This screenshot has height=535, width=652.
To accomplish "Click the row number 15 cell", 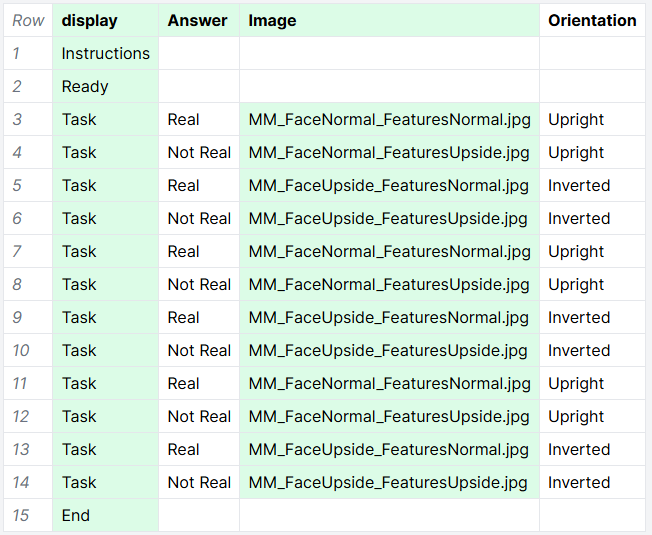I will tap(28, 515).
